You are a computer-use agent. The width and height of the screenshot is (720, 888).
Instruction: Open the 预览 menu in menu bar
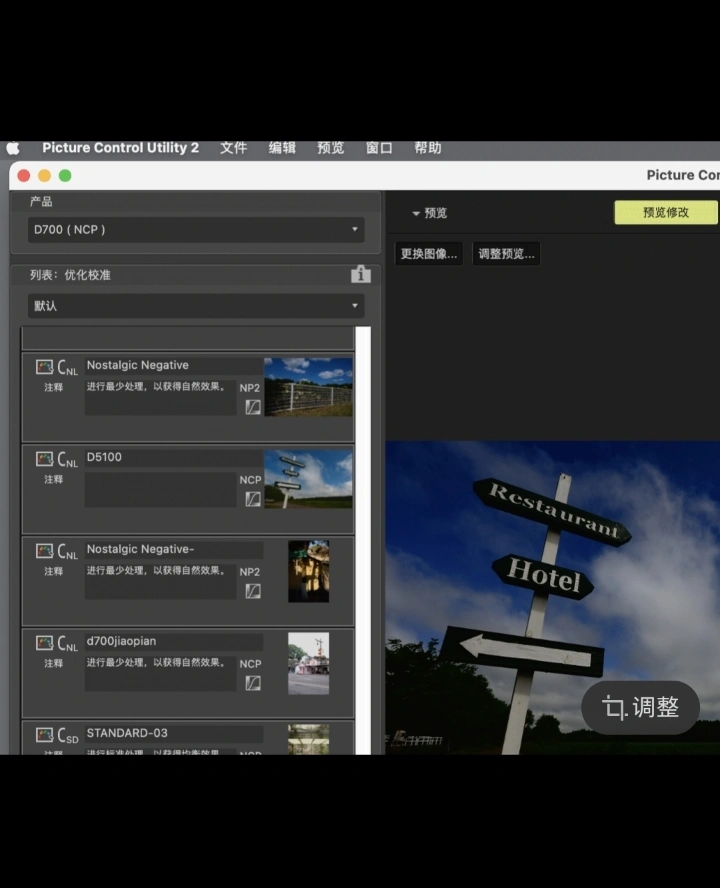pos(331,148)
